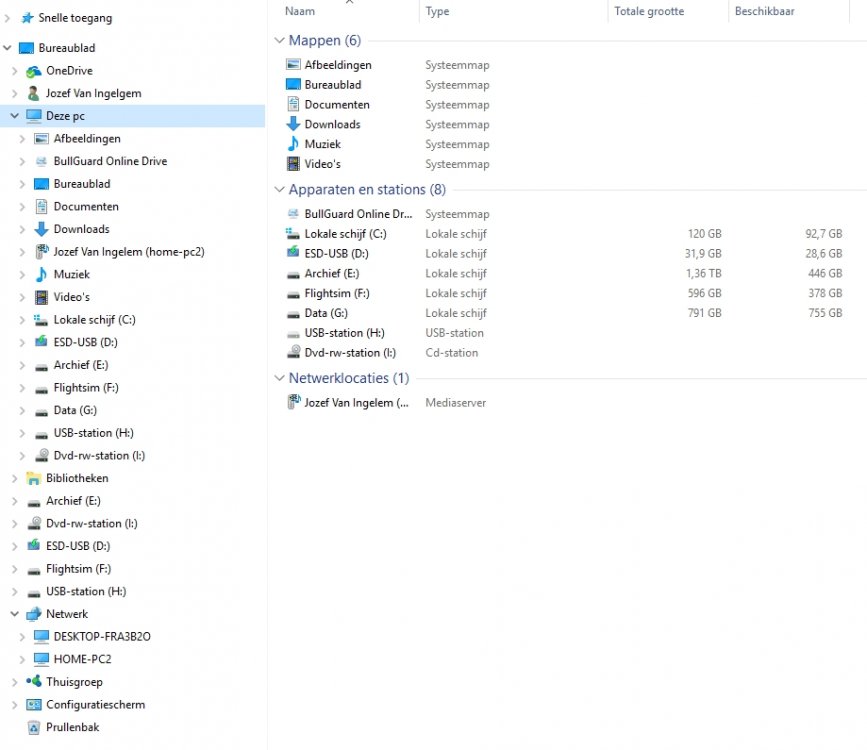
Task: Collapse the Netwerklocaties (1) group
Action: [x=279, y=378]
